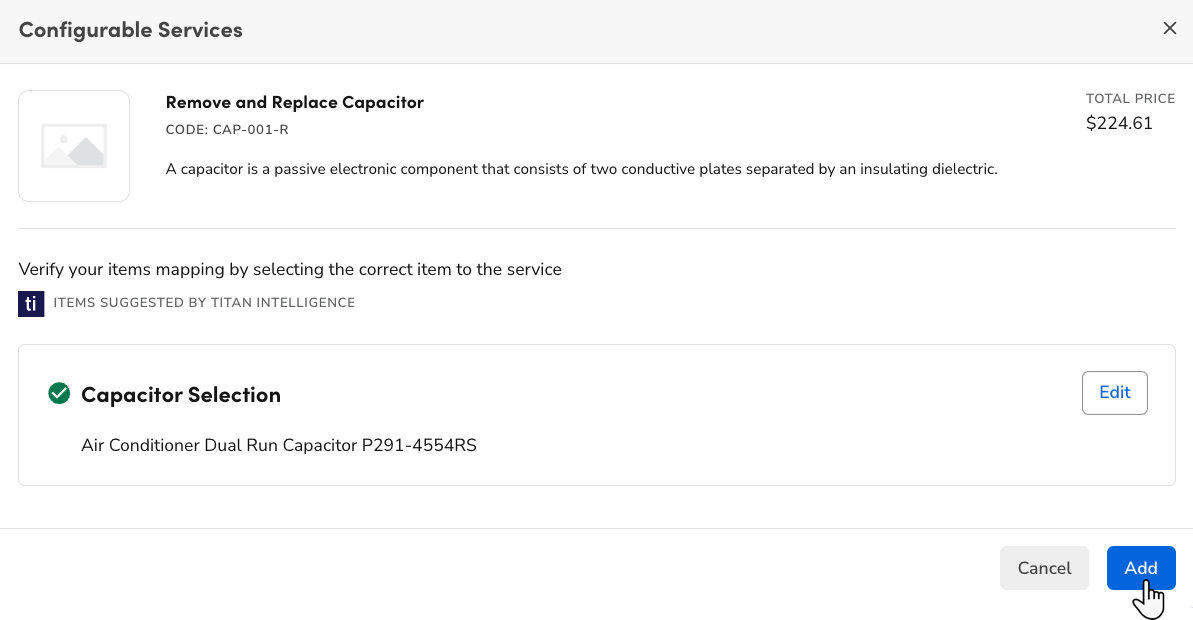The image size is (1193, 620).
Task: Click the total price $224.61
Action: coord(1119,123)
